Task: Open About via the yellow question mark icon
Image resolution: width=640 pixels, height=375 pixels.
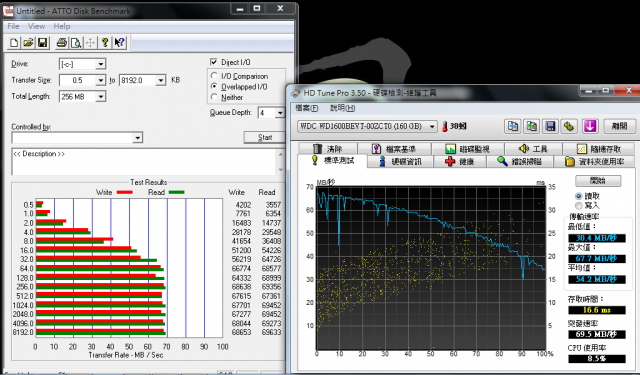Action: 105,42
